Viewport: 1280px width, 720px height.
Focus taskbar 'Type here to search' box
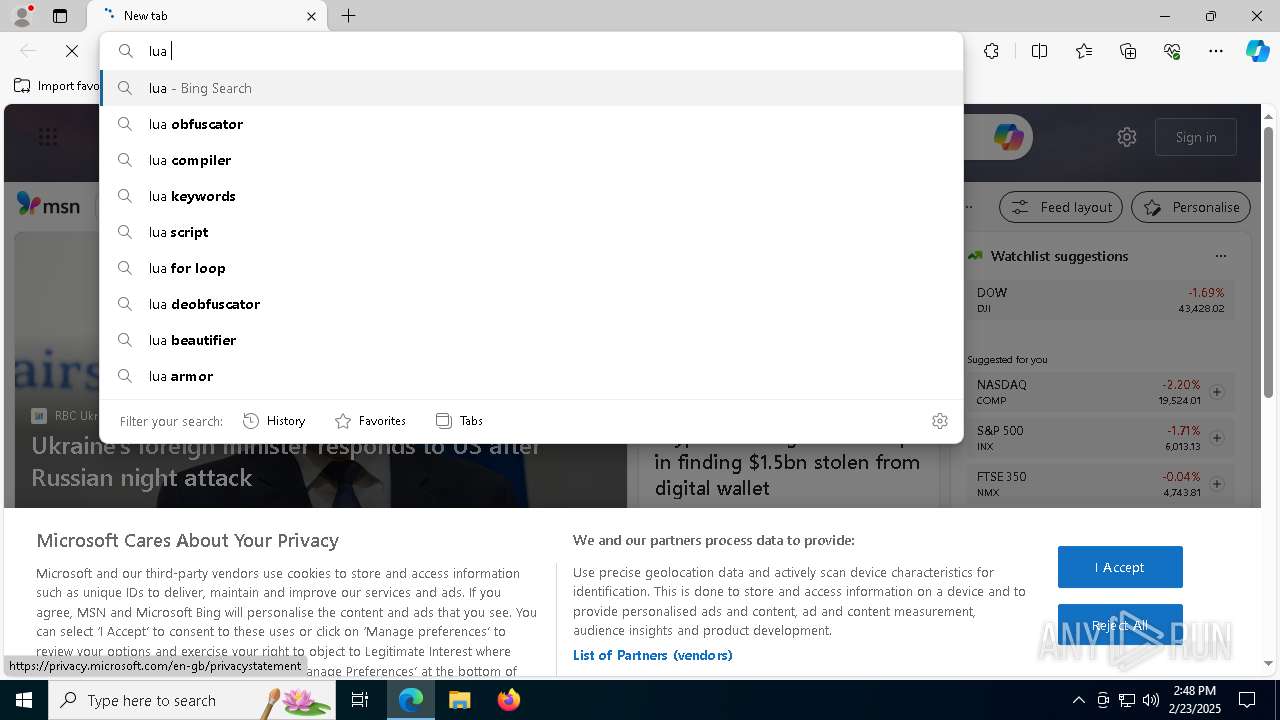point(193,700)
